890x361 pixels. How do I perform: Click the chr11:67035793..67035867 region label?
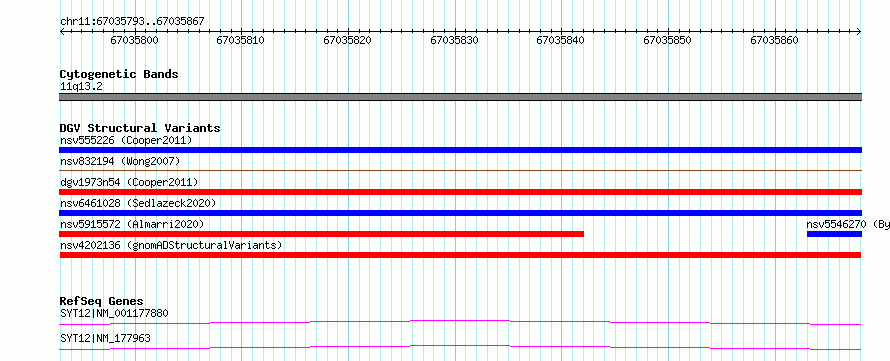[x=132, y=21]
